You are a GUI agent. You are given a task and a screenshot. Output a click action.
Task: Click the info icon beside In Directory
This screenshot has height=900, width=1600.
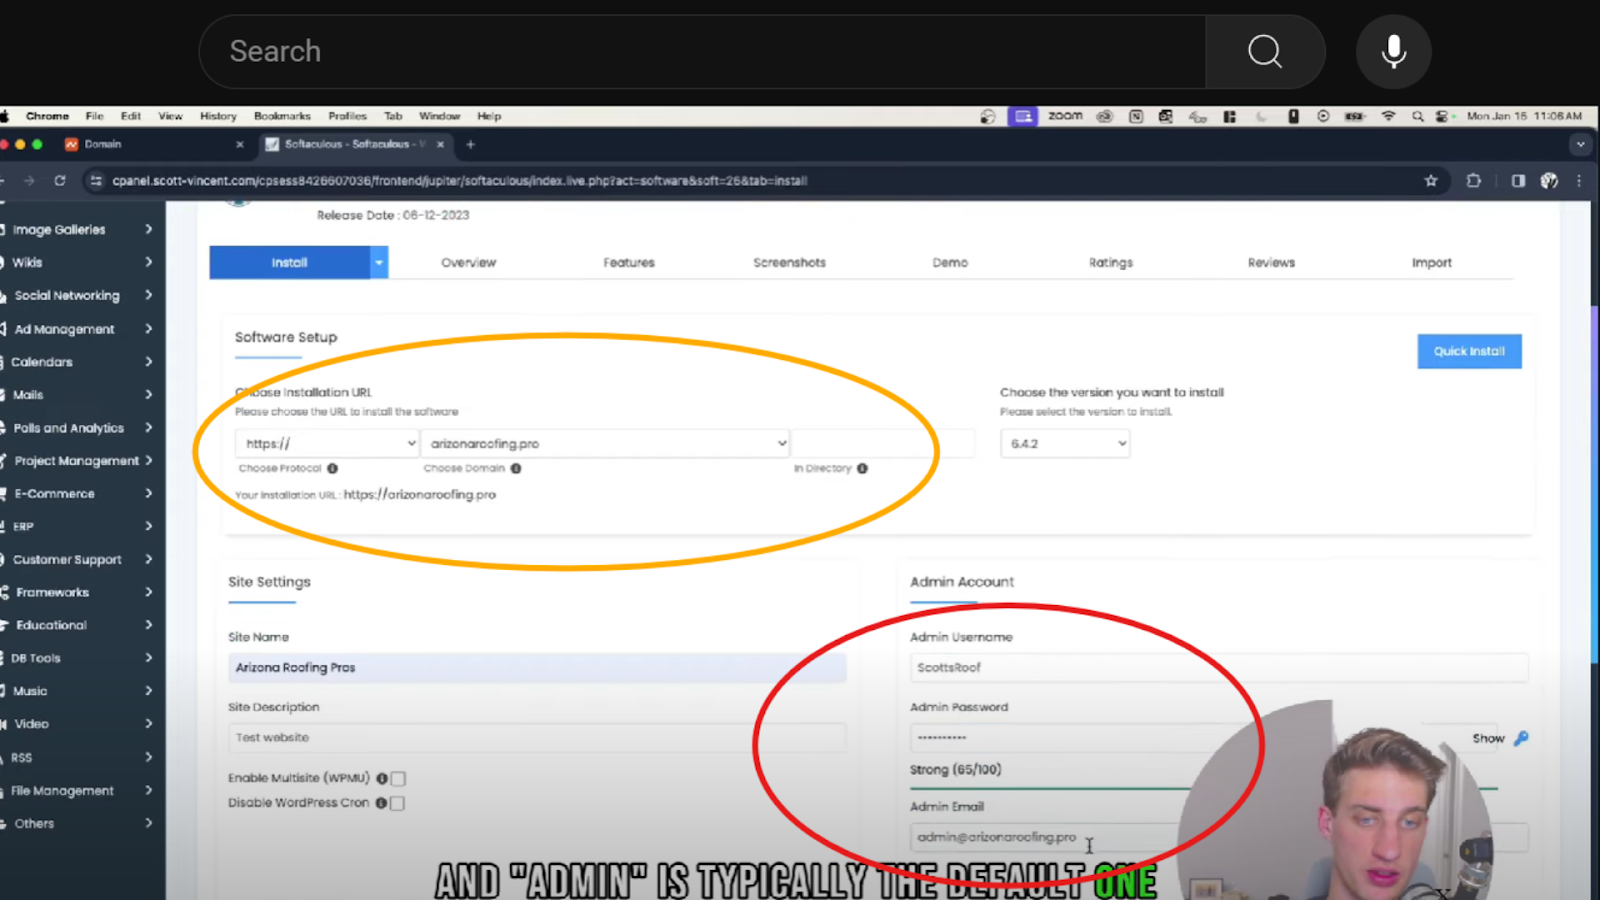click(862, 468)
